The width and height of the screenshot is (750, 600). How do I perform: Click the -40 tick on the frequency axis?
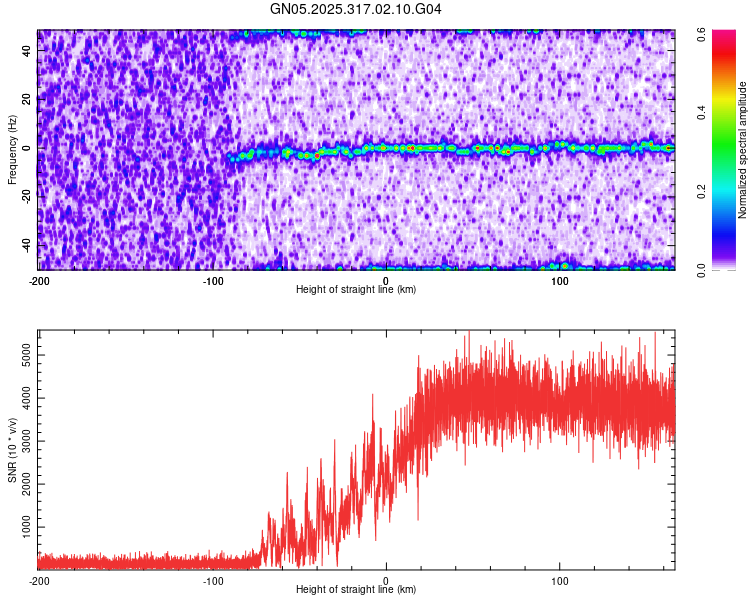(x=26, y=245)
